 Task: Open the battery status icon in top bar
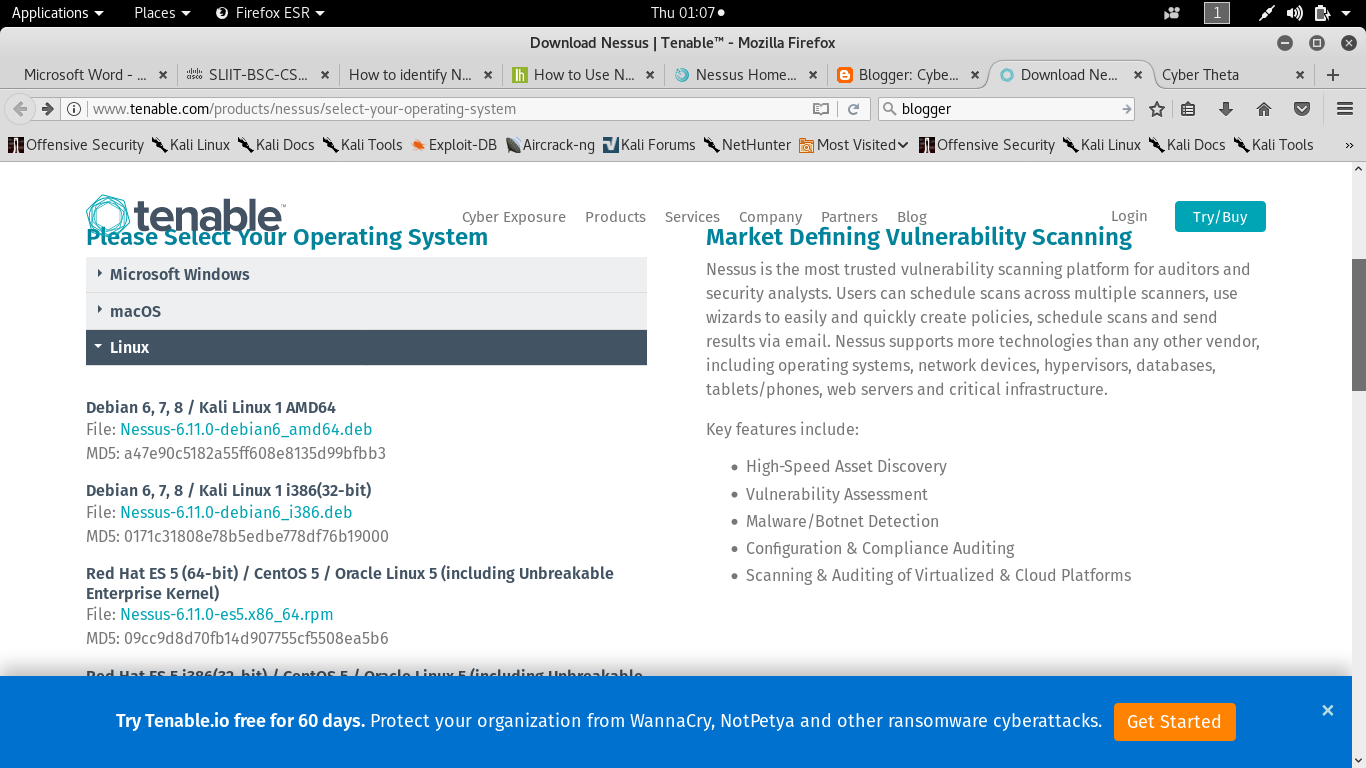[x=1322, y=13]
